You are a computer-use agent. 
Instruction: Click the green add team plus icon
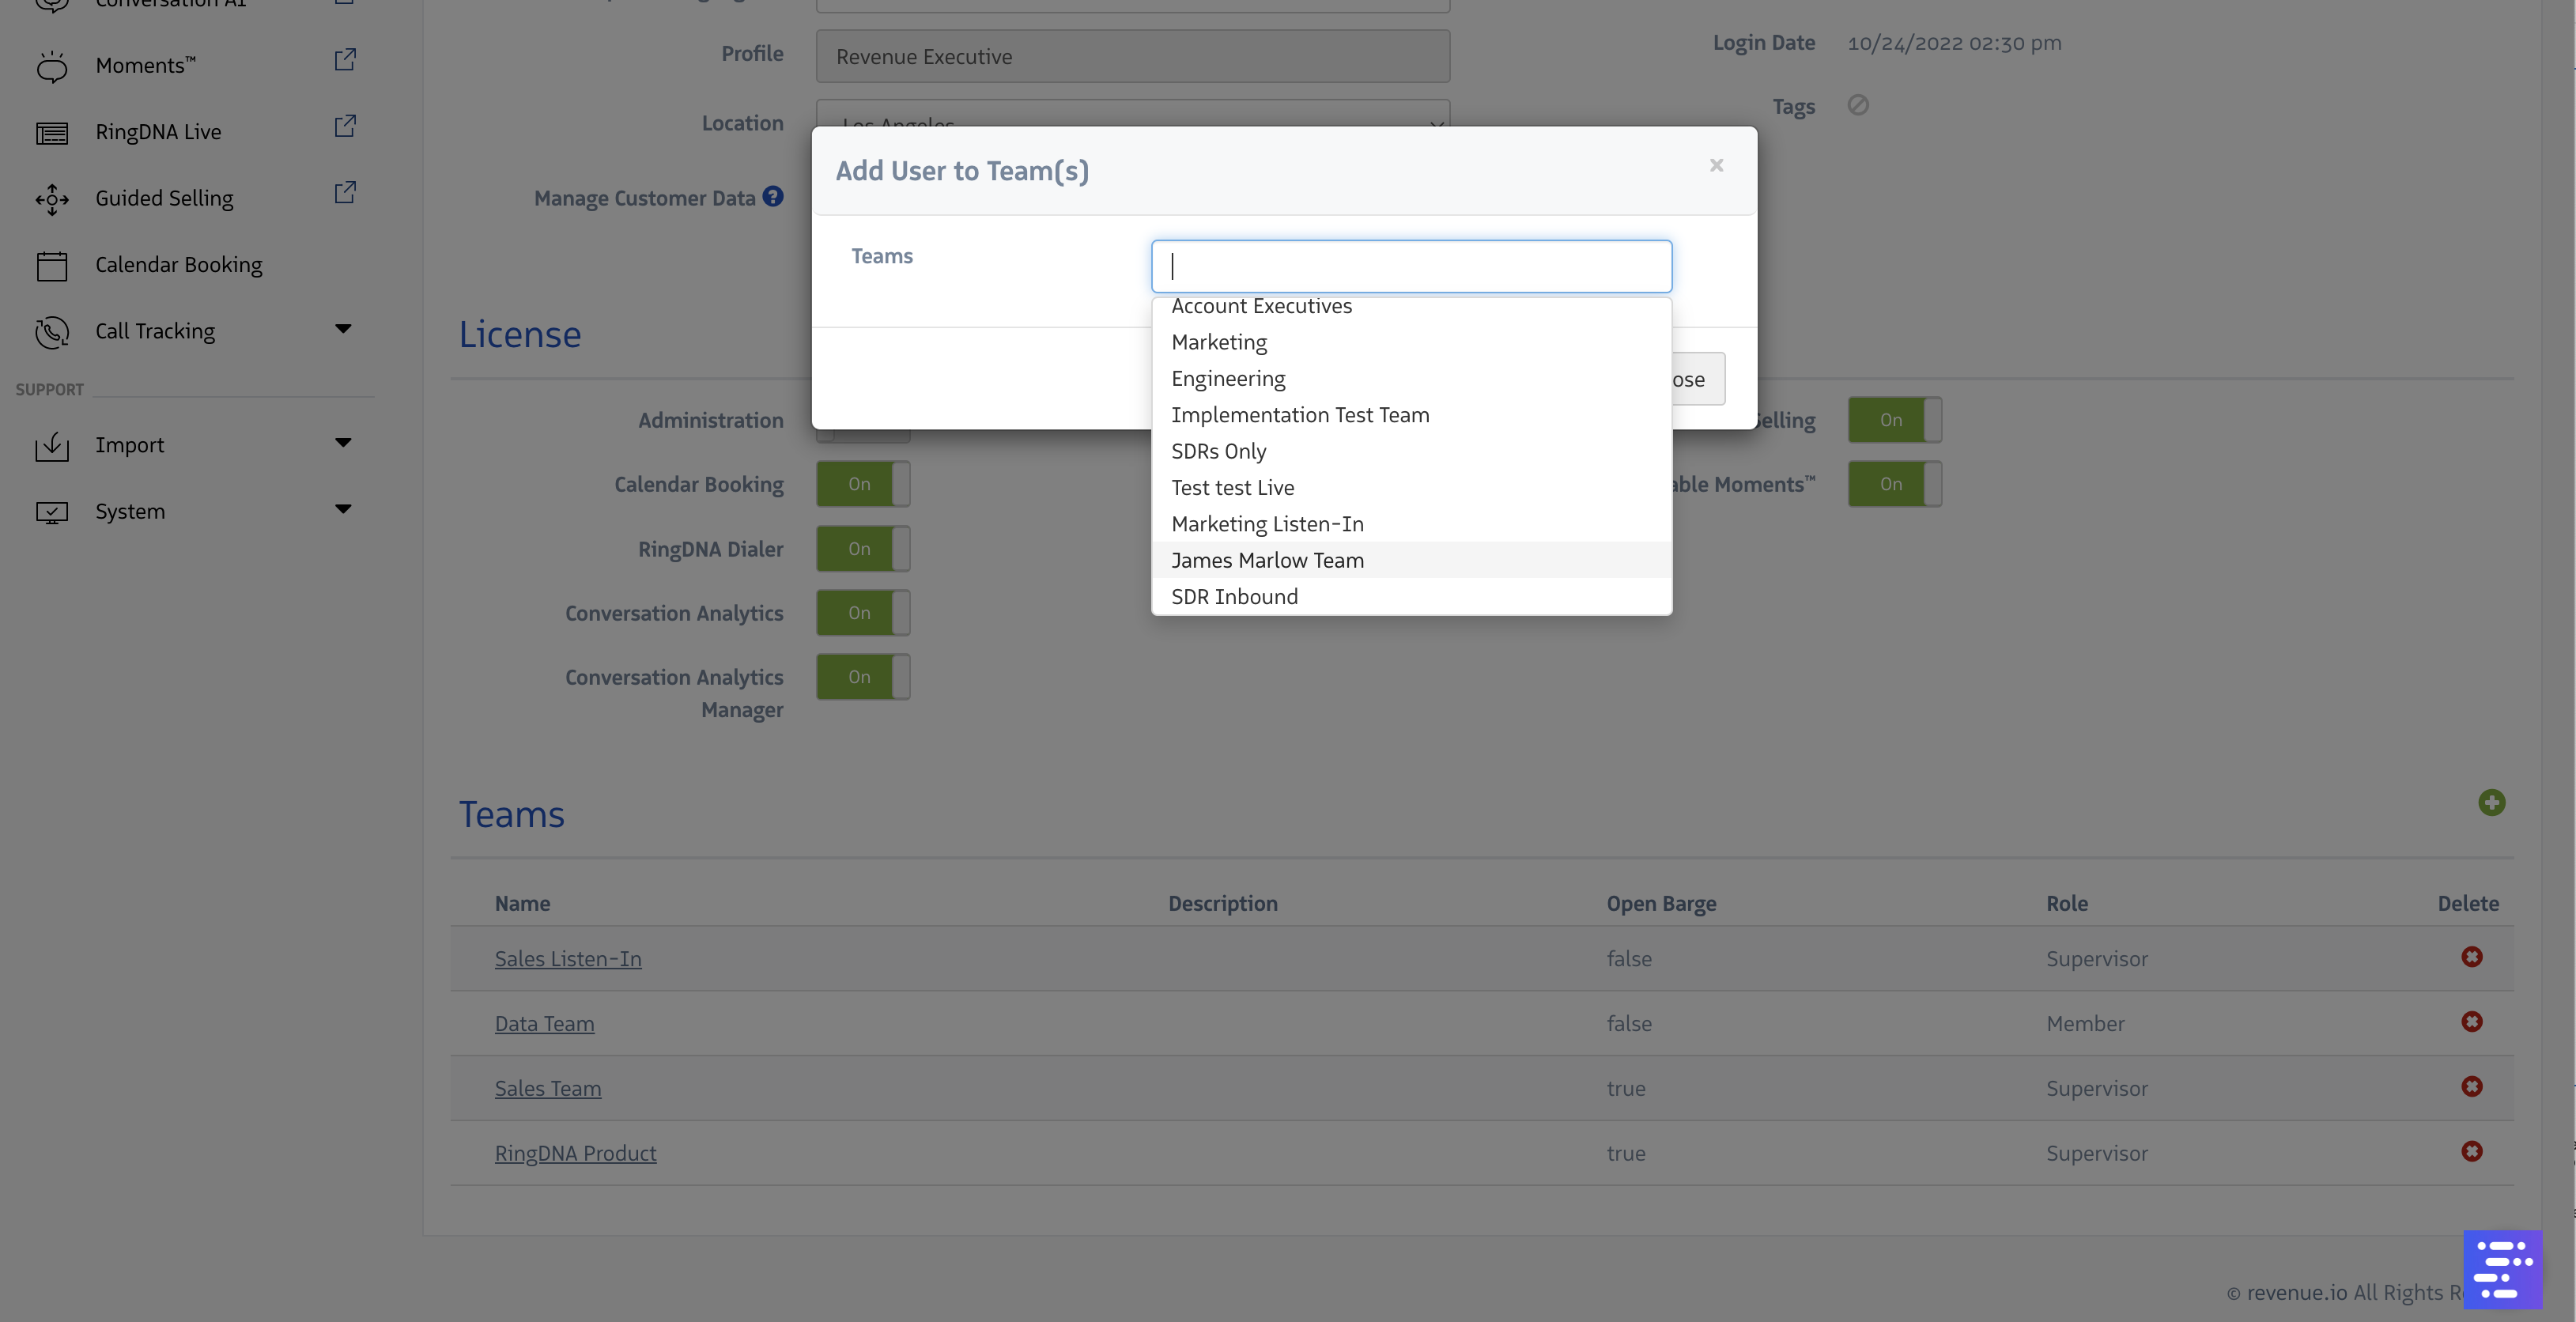coord(2491,803)
